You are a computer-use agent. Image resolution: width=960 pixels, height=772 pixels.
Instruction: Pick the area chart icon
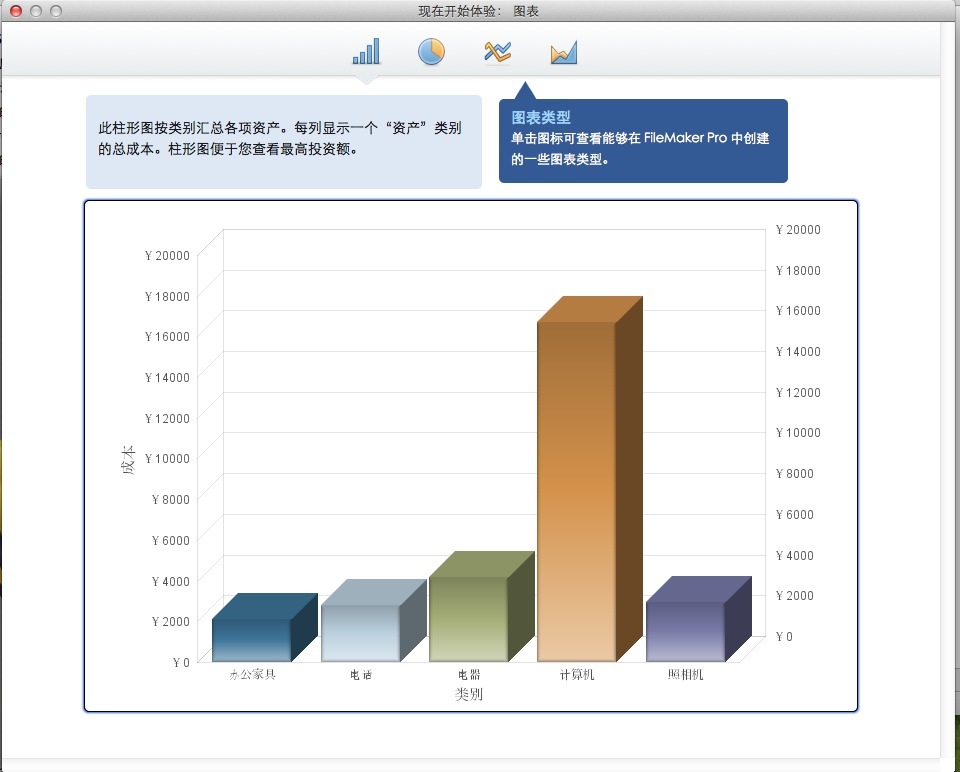[564, 53]
